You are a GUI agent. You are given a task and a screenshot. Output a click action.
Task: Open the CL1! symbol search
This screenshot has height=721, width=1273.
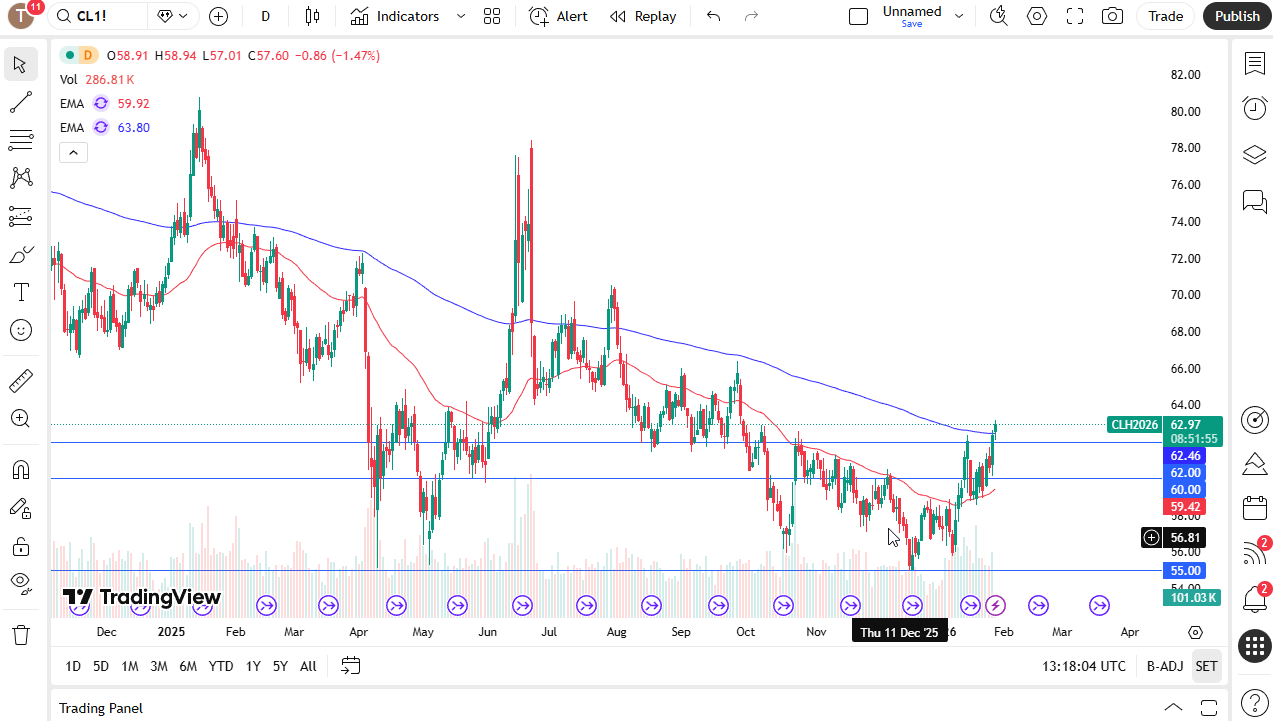coord(97,16)
